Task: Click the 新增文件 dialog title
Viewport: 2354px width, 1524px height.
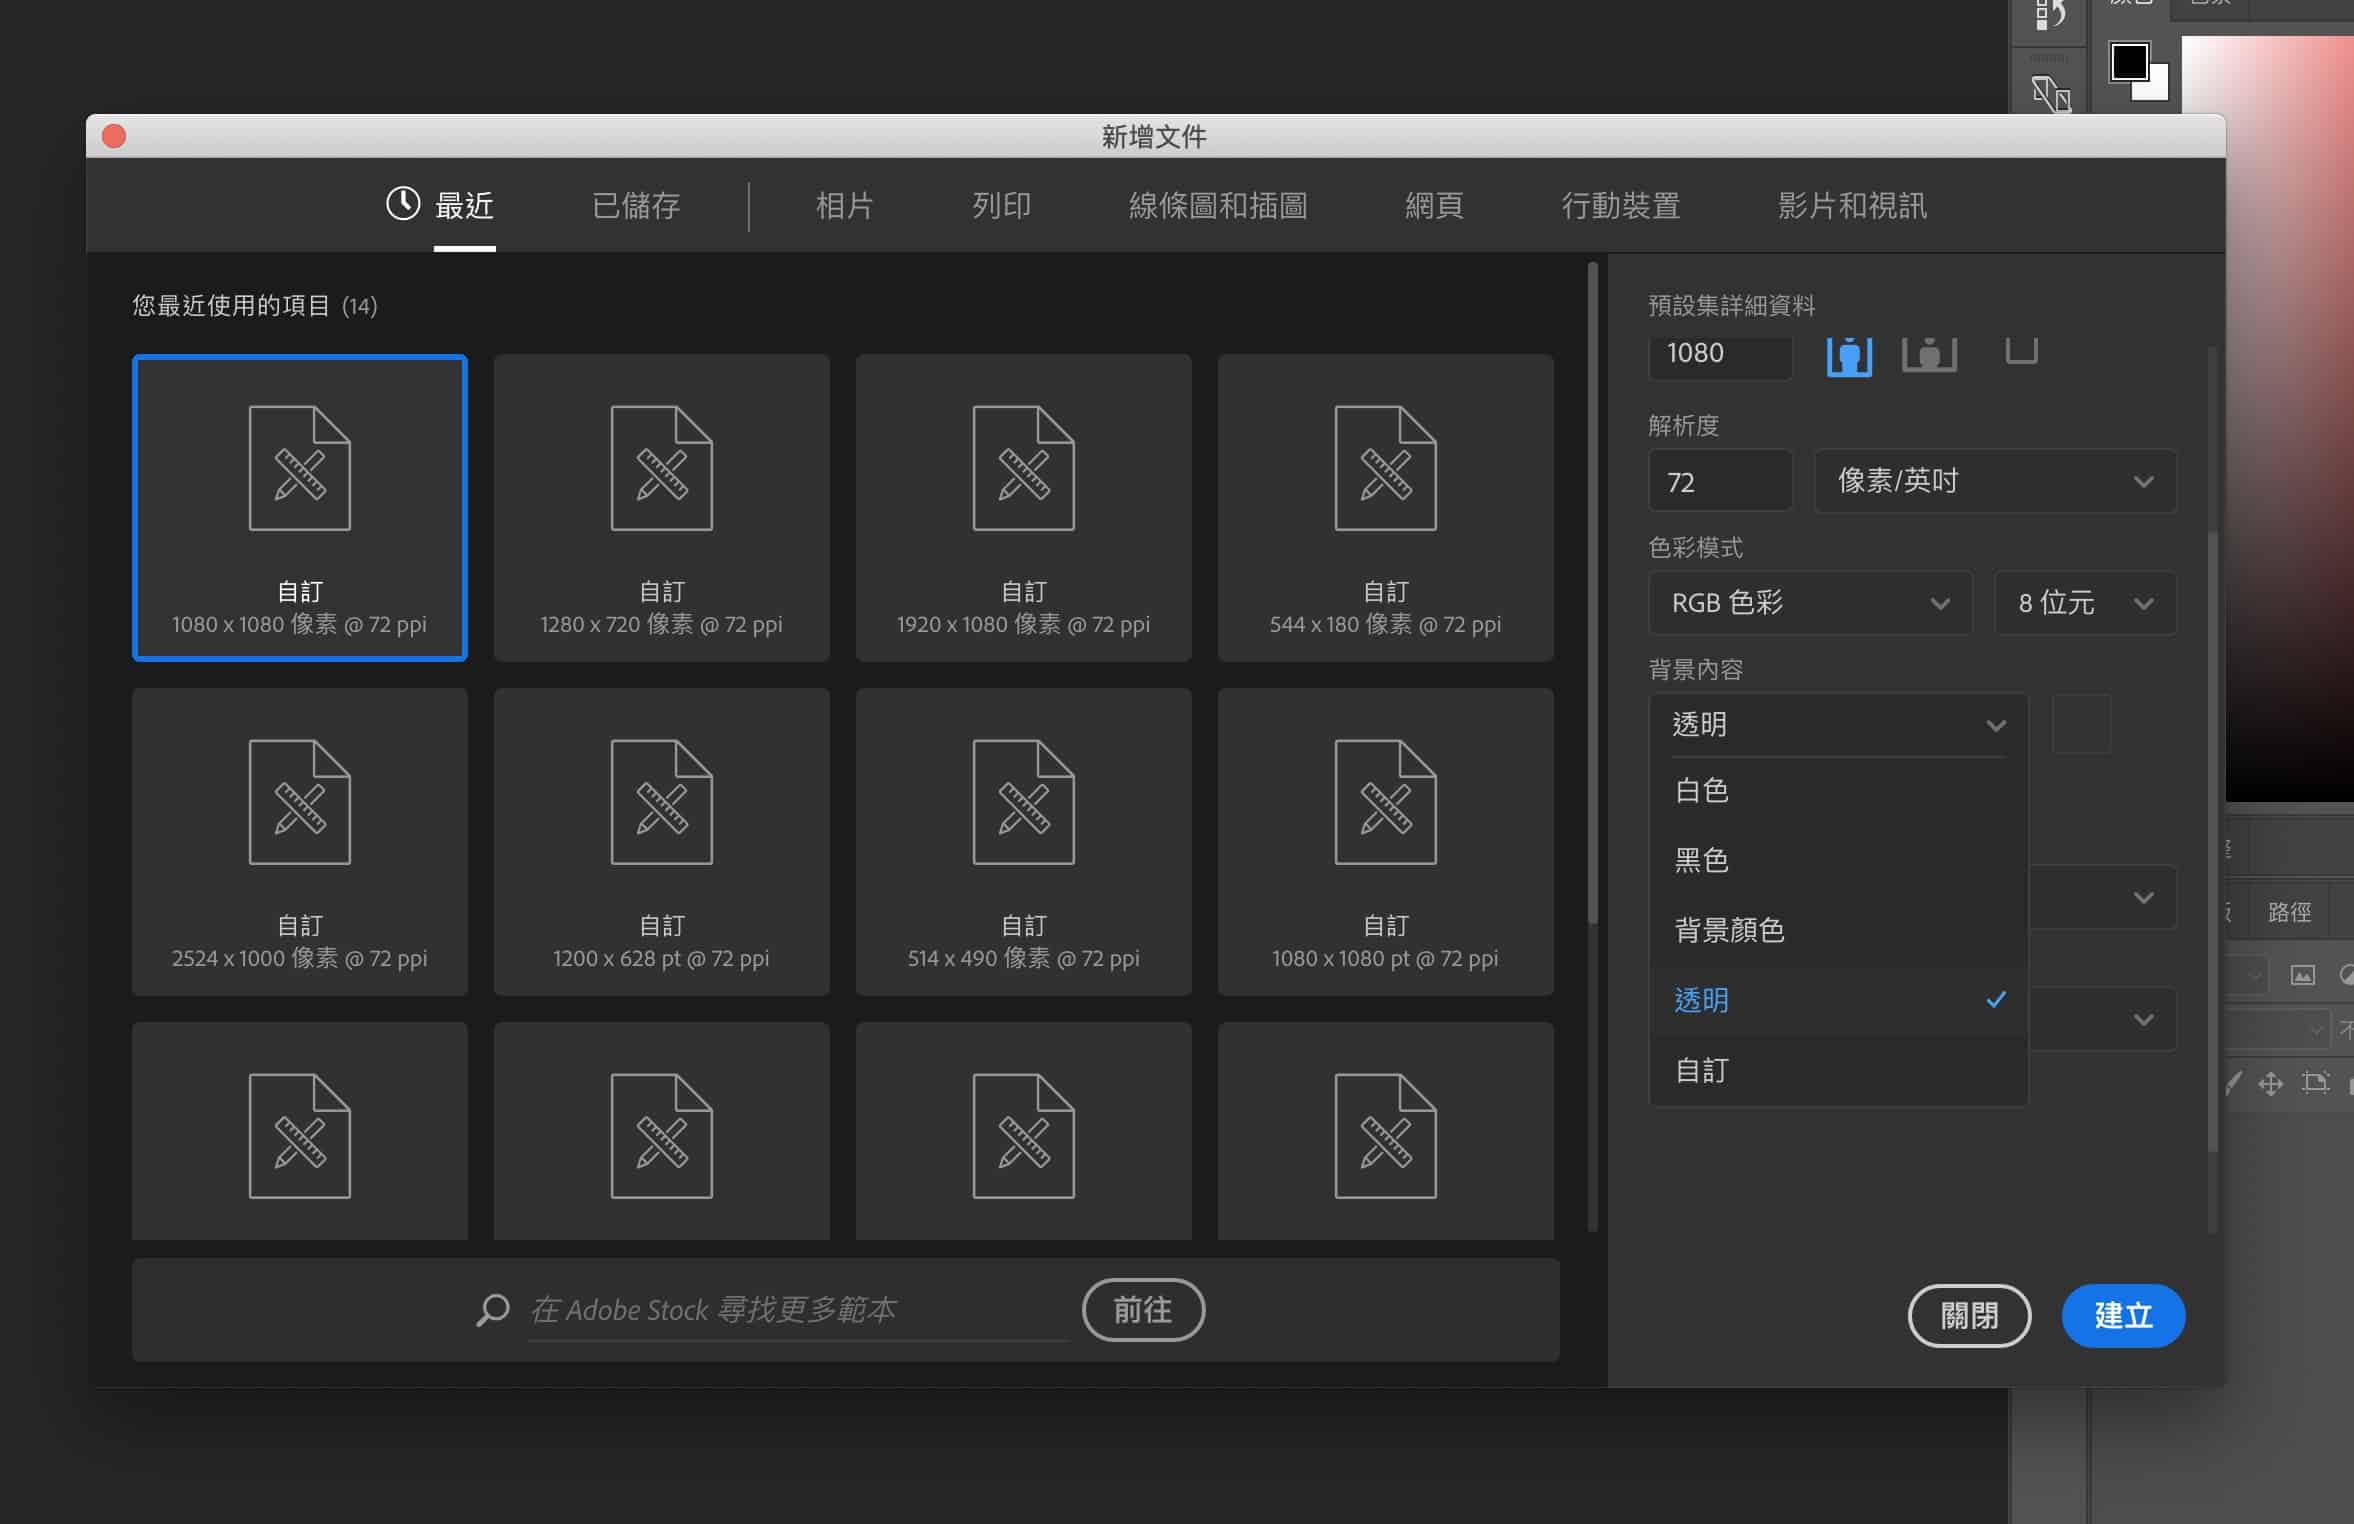Action: (1154, 136)
